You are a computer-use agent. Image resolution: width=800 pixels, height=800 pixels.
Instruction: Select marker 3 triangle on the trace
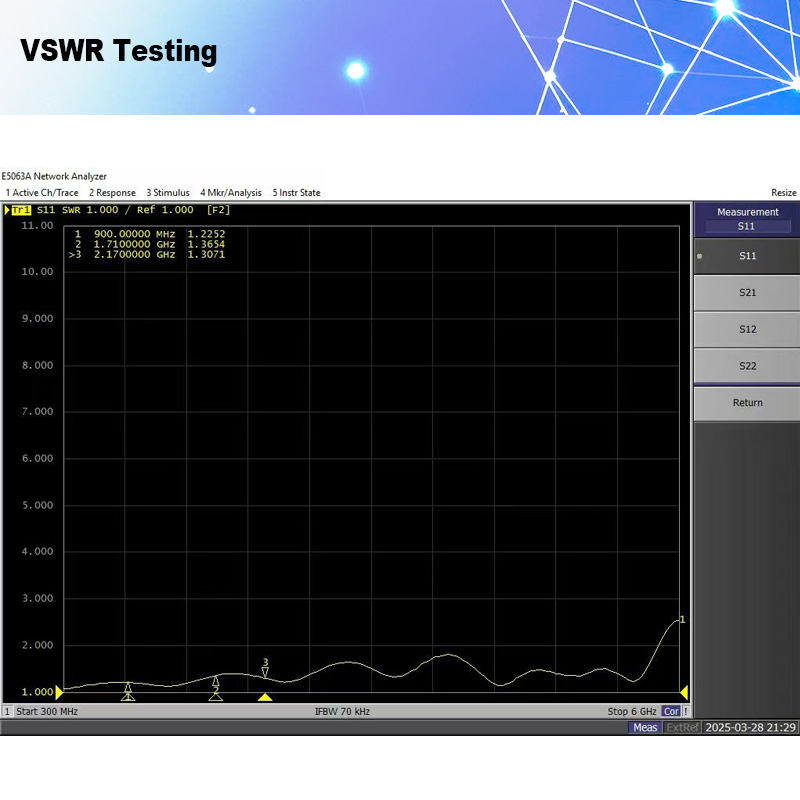(x=265, y=672)
